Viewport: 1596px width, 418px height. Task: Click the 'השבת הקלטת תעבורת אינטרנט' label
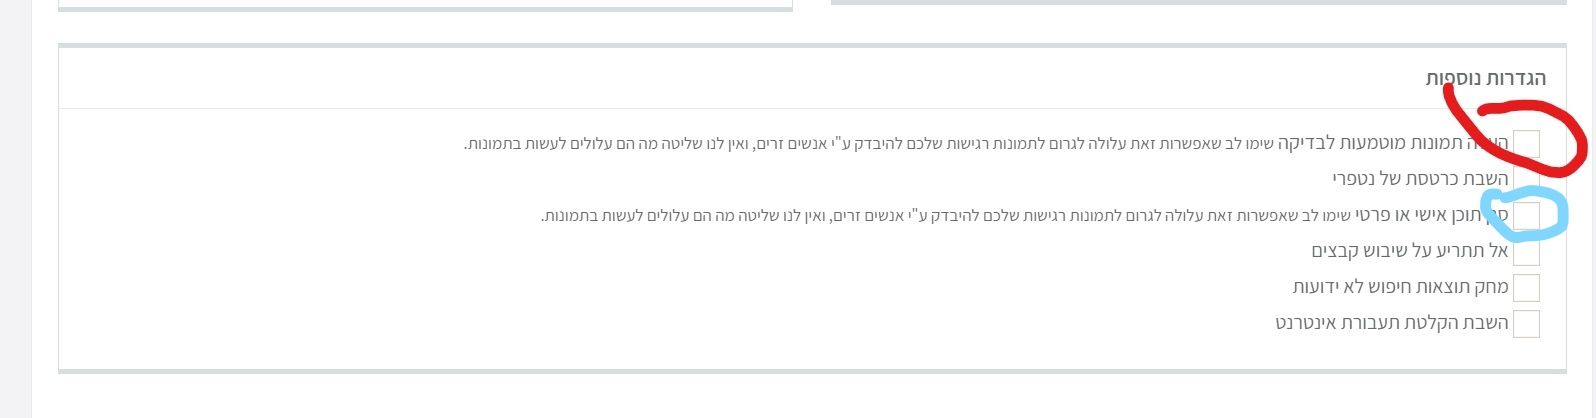(1391, 324)
